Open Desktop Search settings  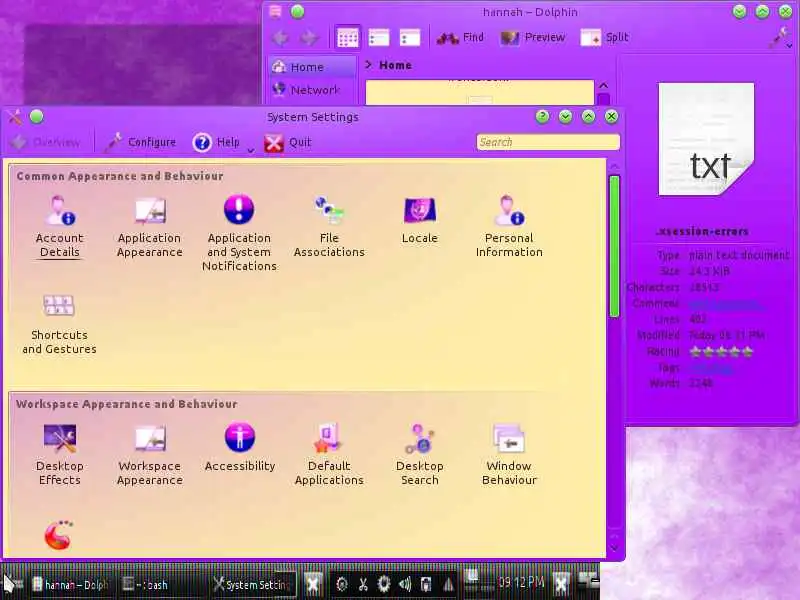tap(419, 455)
